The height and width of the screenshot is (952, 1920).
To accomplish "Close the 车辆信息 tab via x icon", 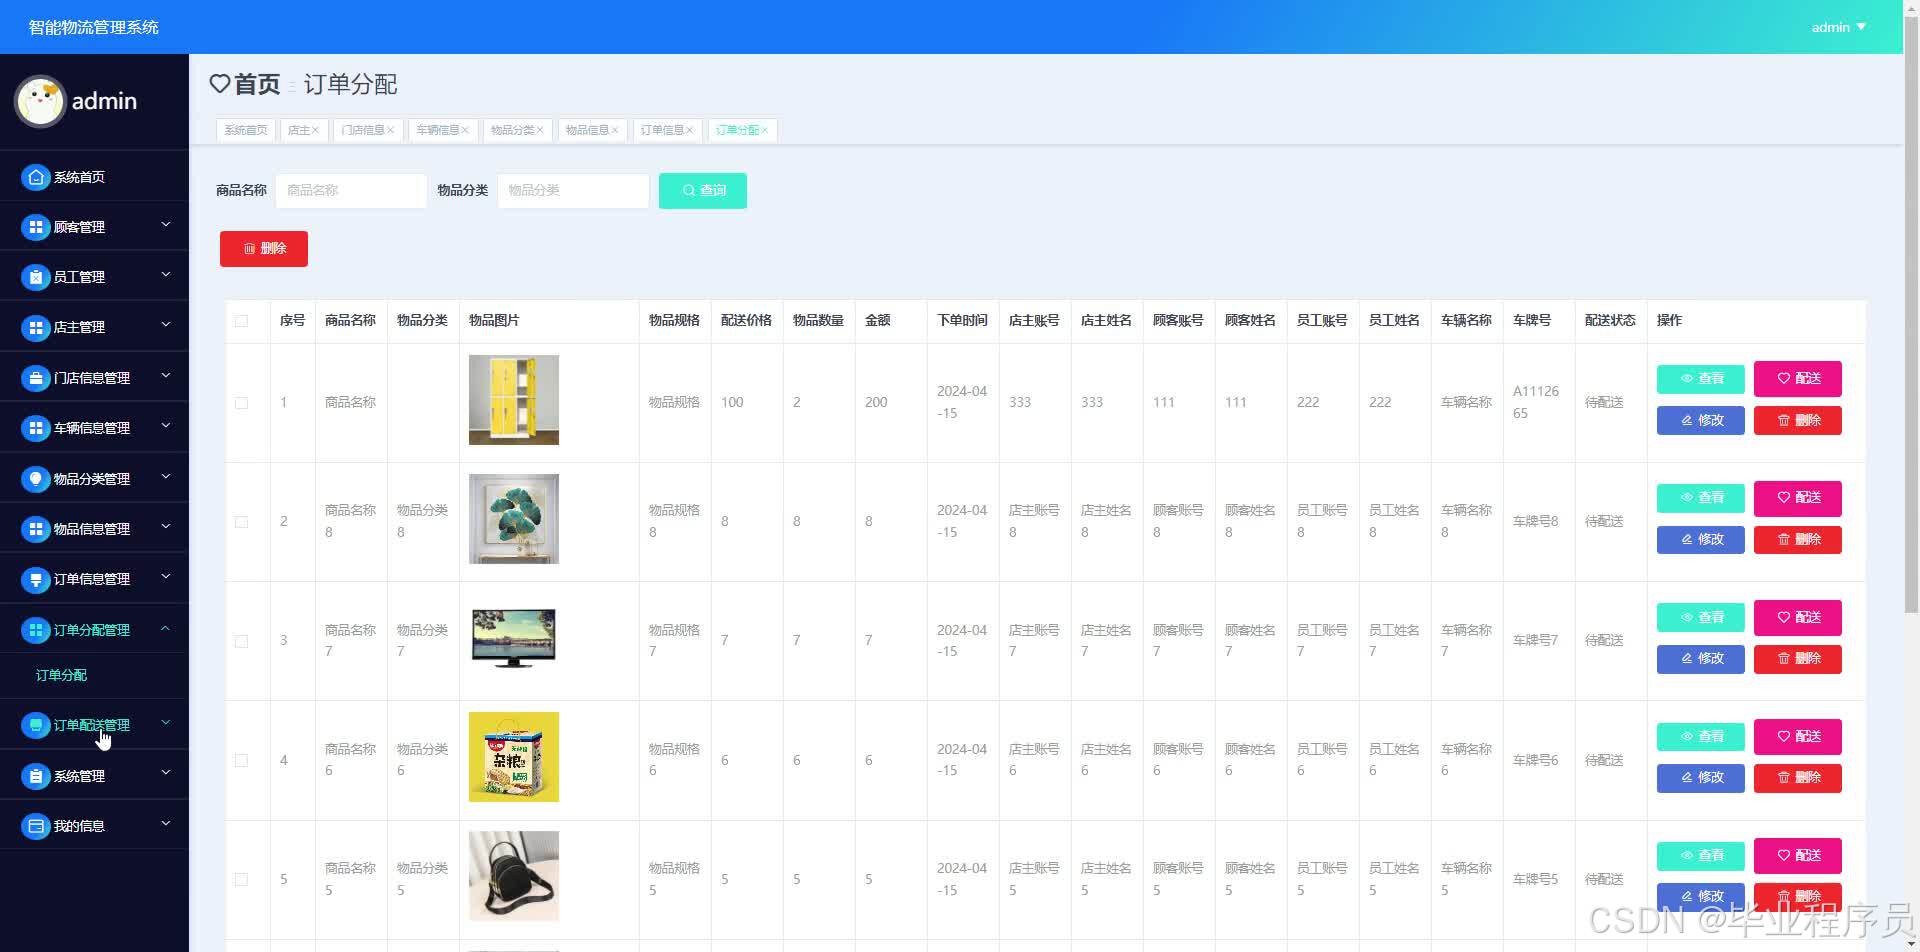I will click(x=465, y=130).
